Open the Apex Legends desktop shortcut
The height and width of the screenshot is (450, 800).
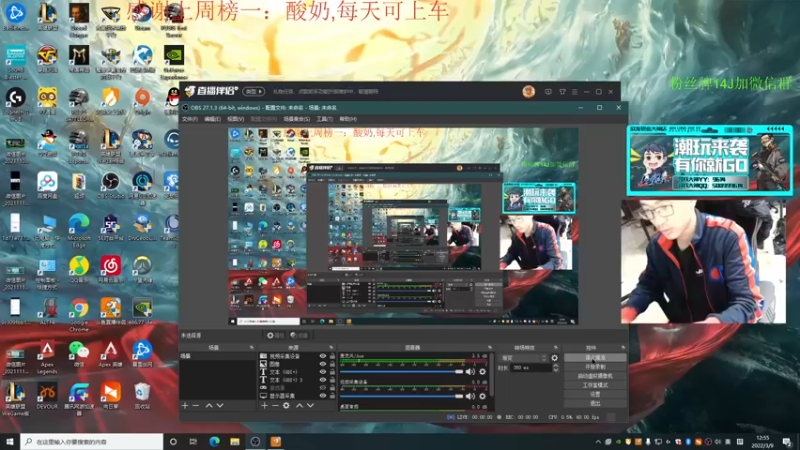tap(47, 357)
